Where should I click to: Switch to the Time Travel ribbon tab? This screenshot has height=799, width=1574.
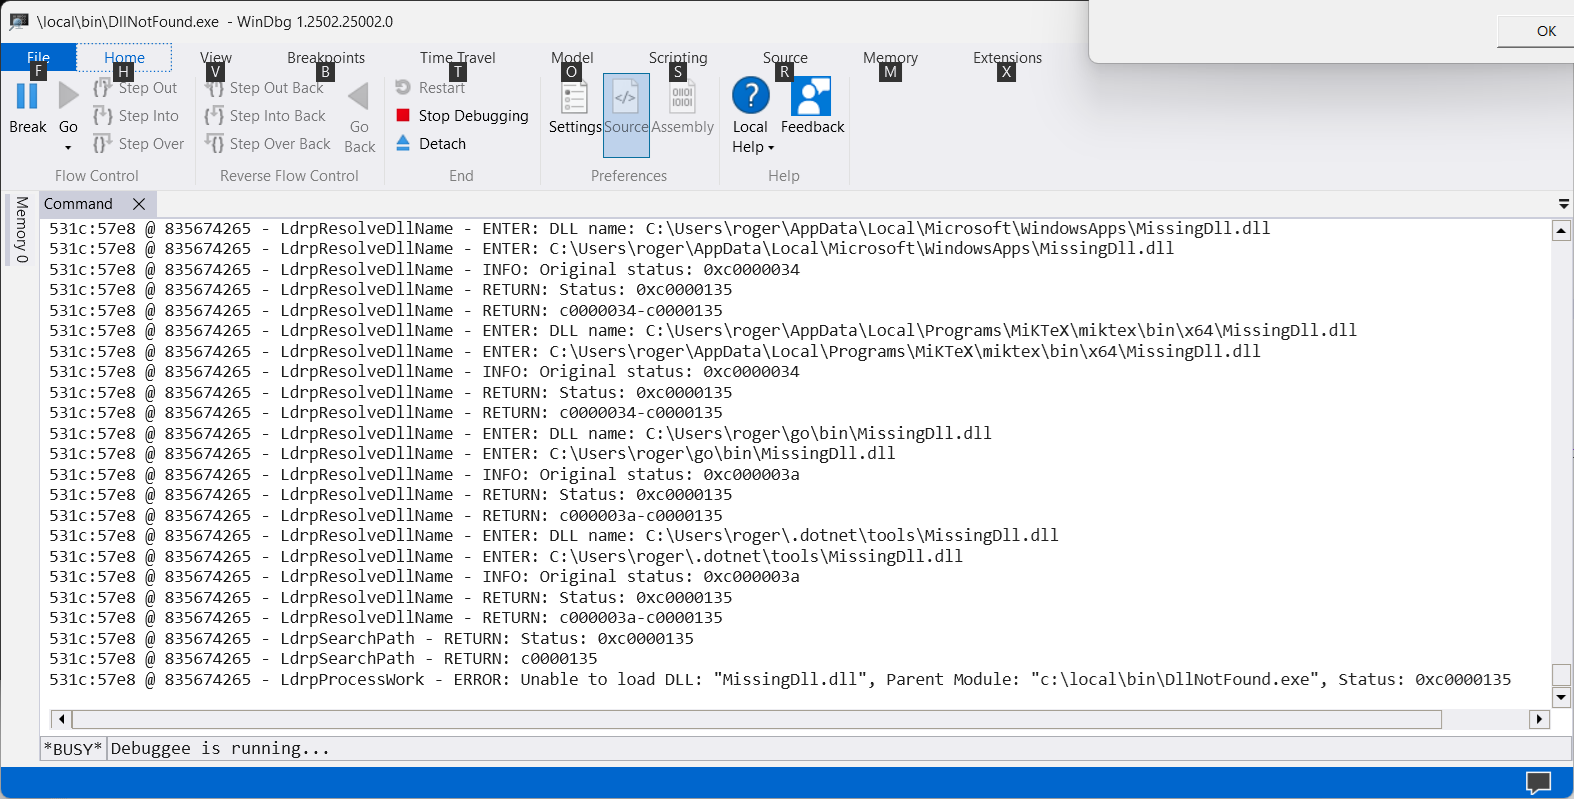pyautogui.click(x=458, y=58)
